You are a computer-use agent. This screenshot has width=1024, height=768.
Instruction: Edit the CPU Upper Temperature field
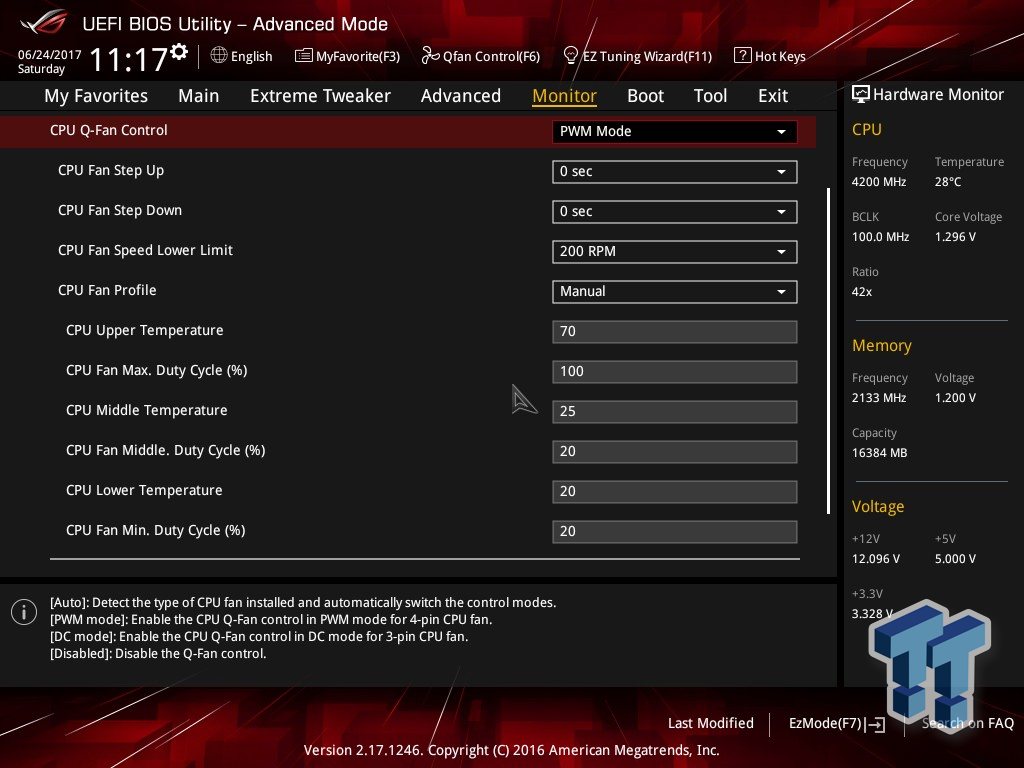675,331
